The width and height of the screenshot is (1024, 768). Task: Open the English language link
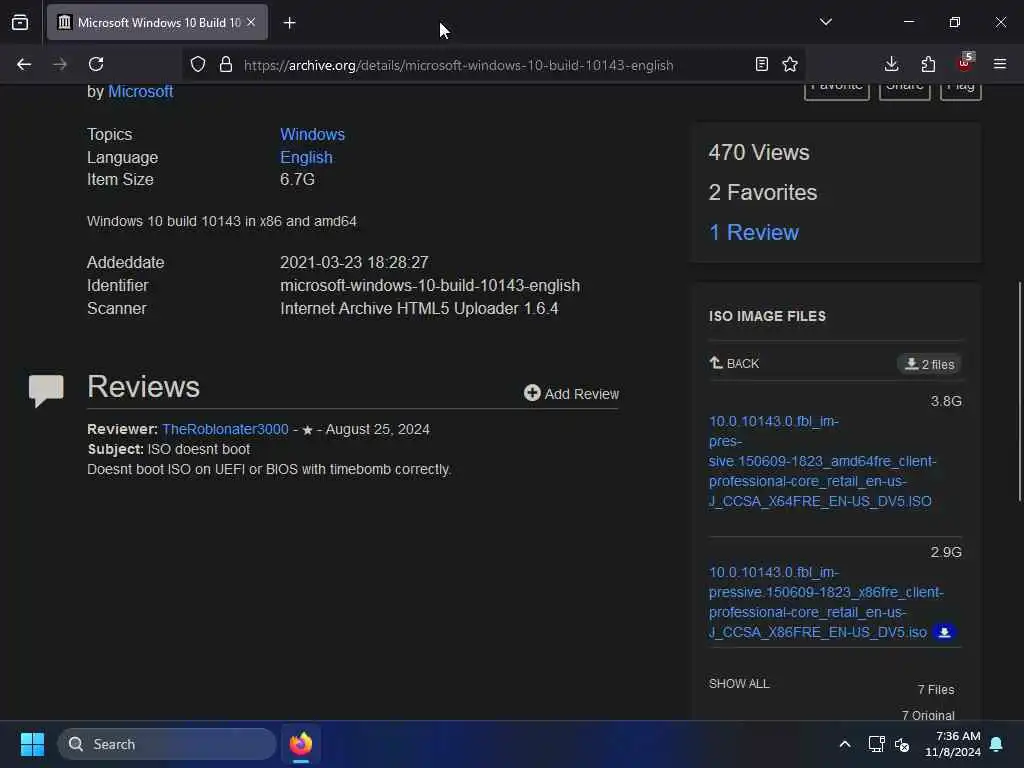306,157
